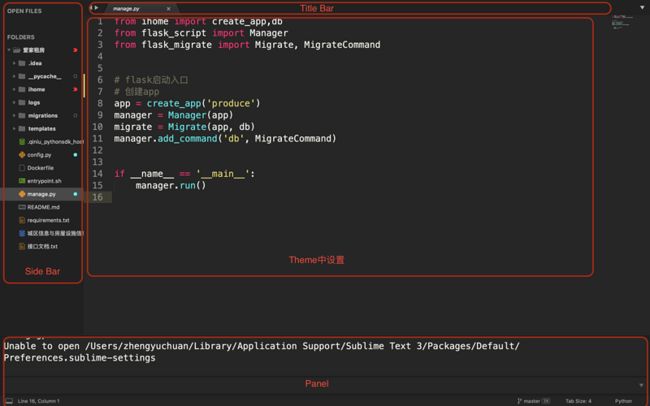Screen dimensions: 650x406
Task: Expand the .idea folder
Action: point(14,63)
